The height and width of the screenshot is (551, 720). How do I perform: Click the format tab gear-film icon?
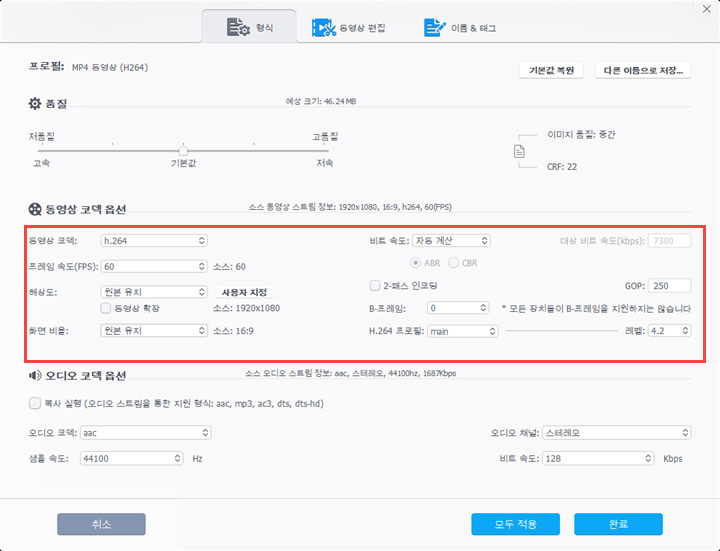point(238,28)
